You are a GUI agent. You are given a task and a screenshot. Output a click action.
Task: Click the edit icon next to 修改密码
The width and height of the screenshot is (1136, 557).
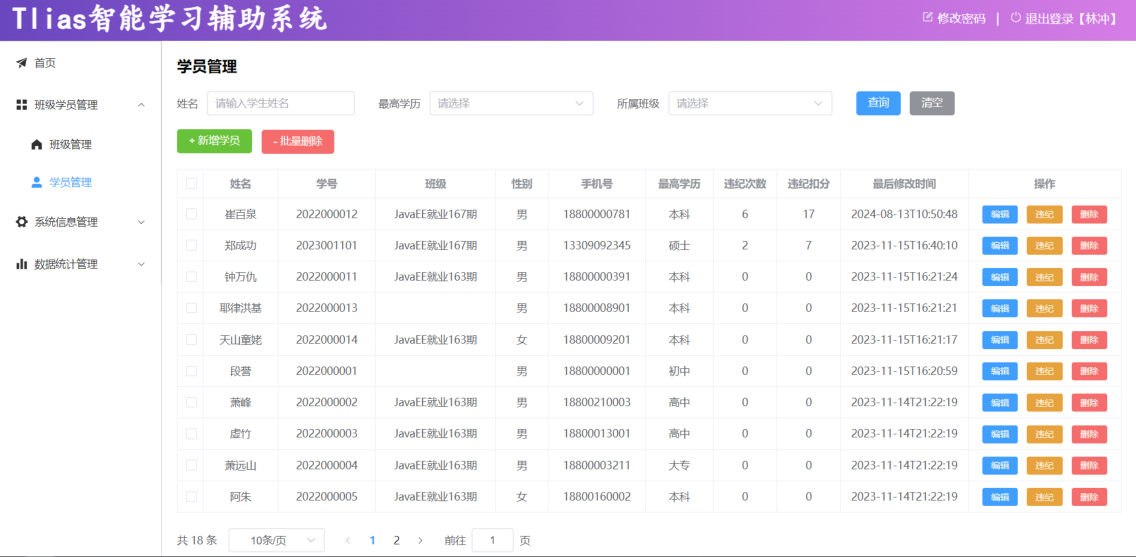927,18
